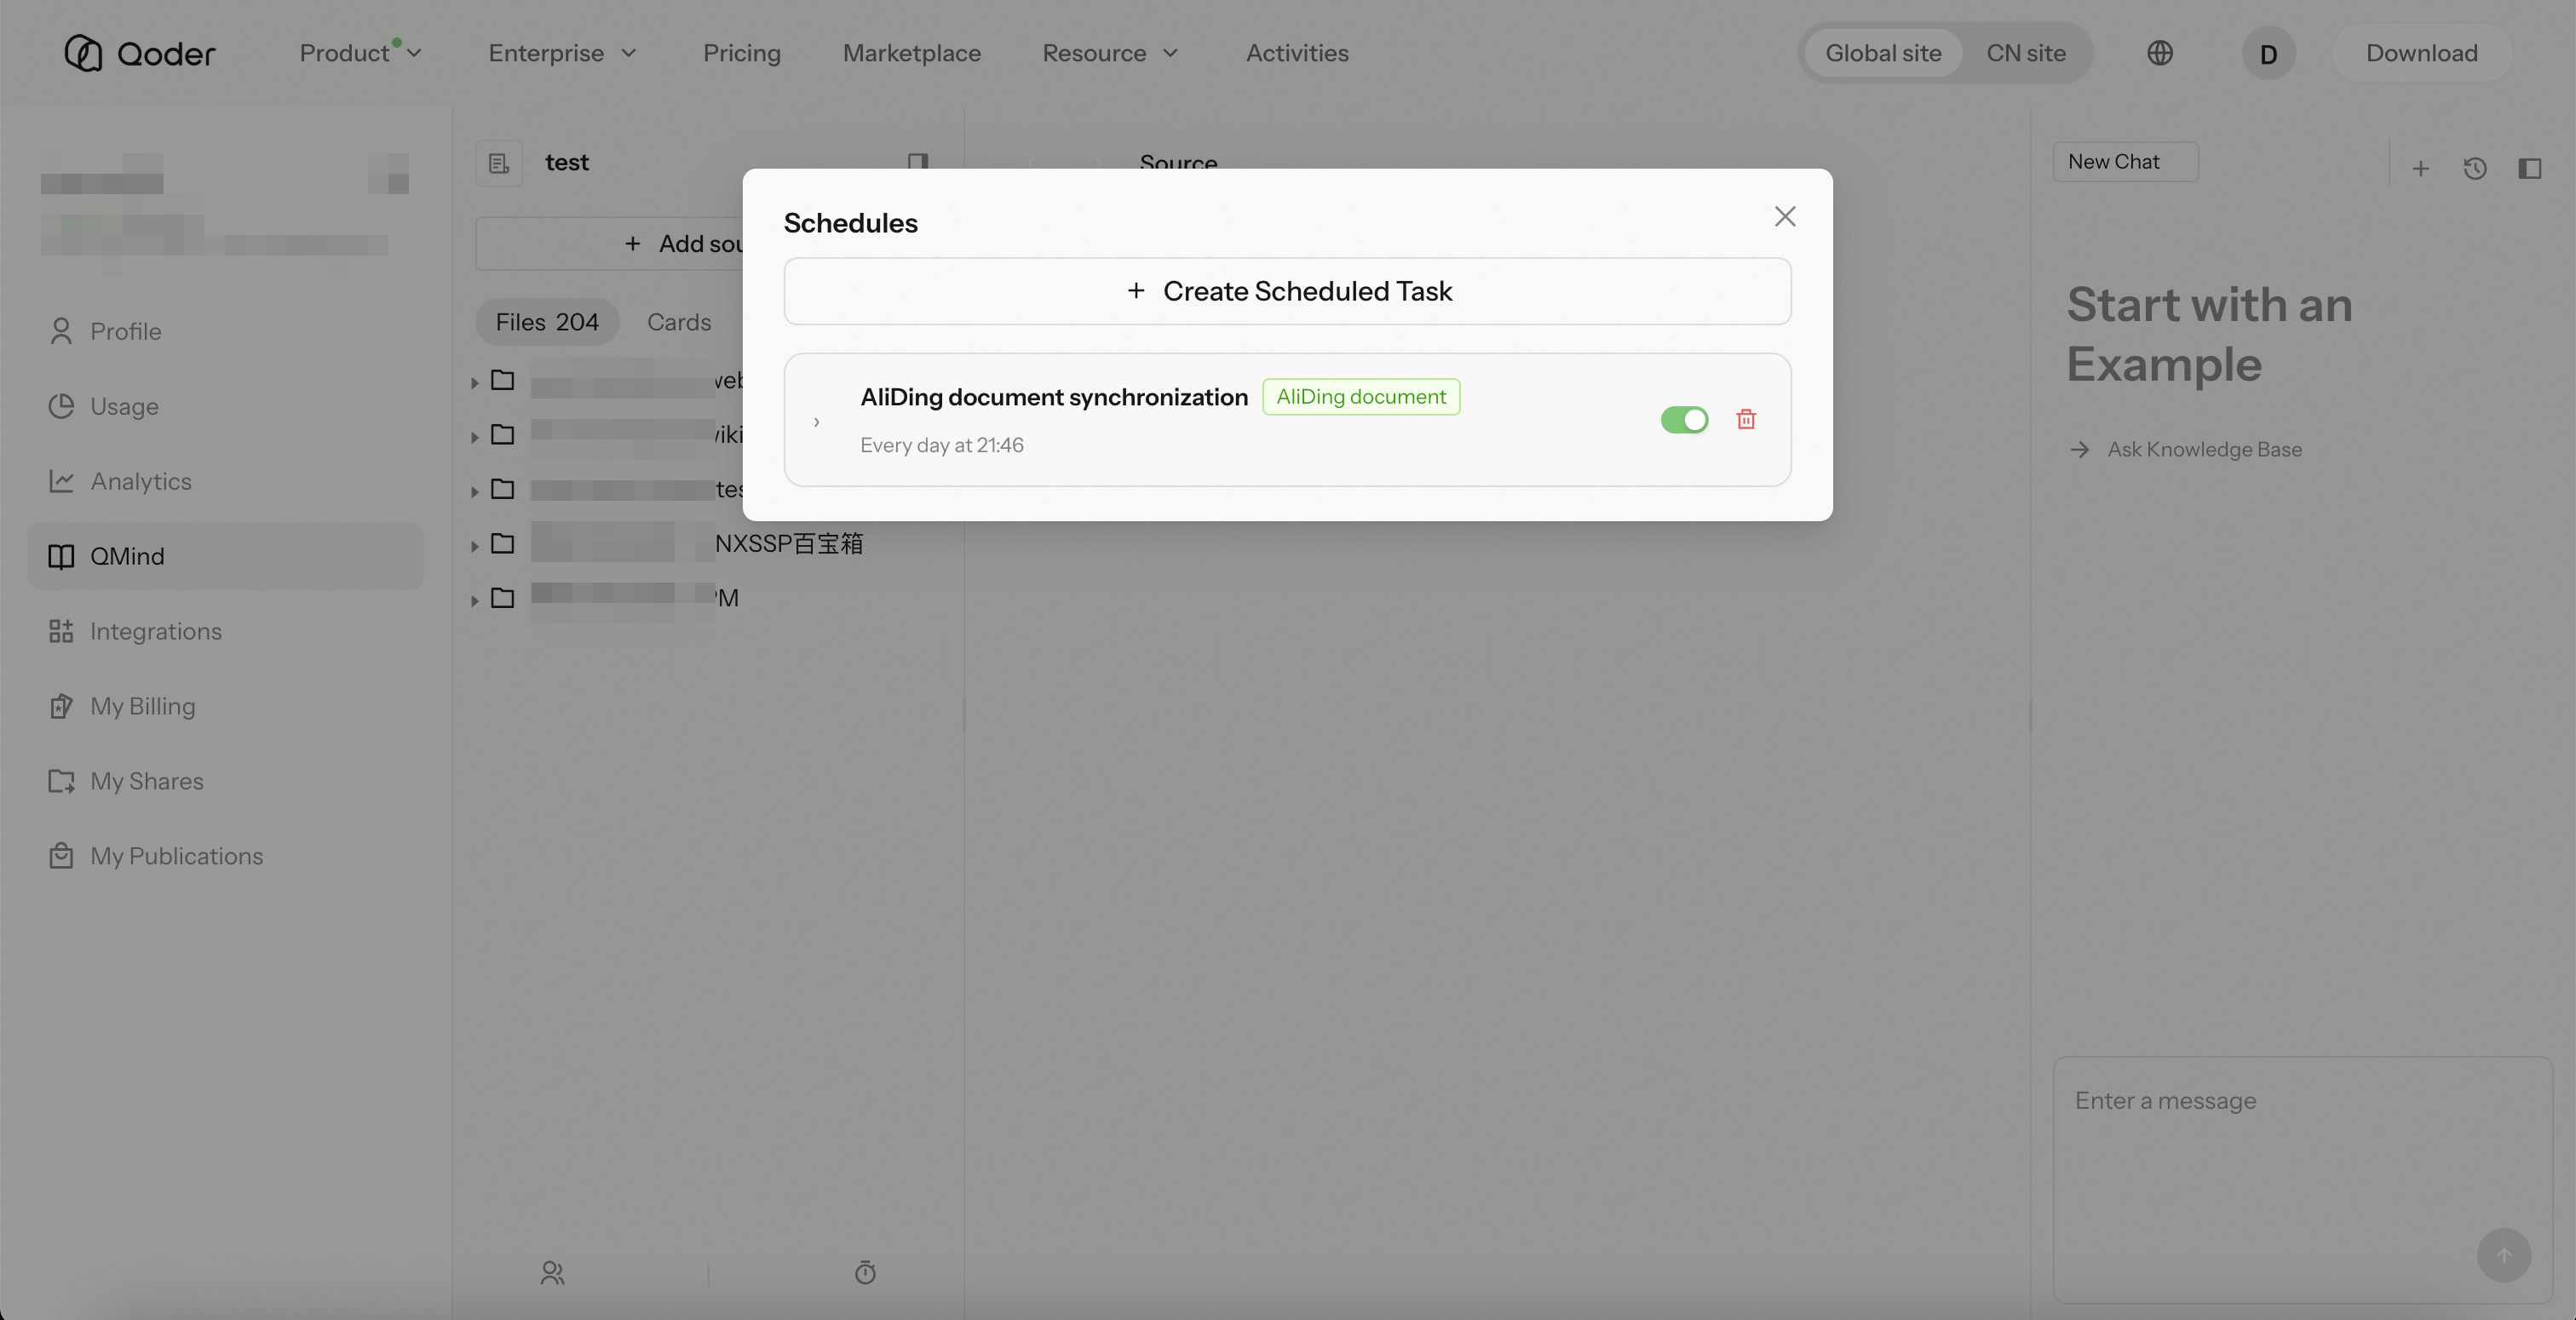
Task: Open the D user avatar menu
Action: click(x=2268, y=53)
